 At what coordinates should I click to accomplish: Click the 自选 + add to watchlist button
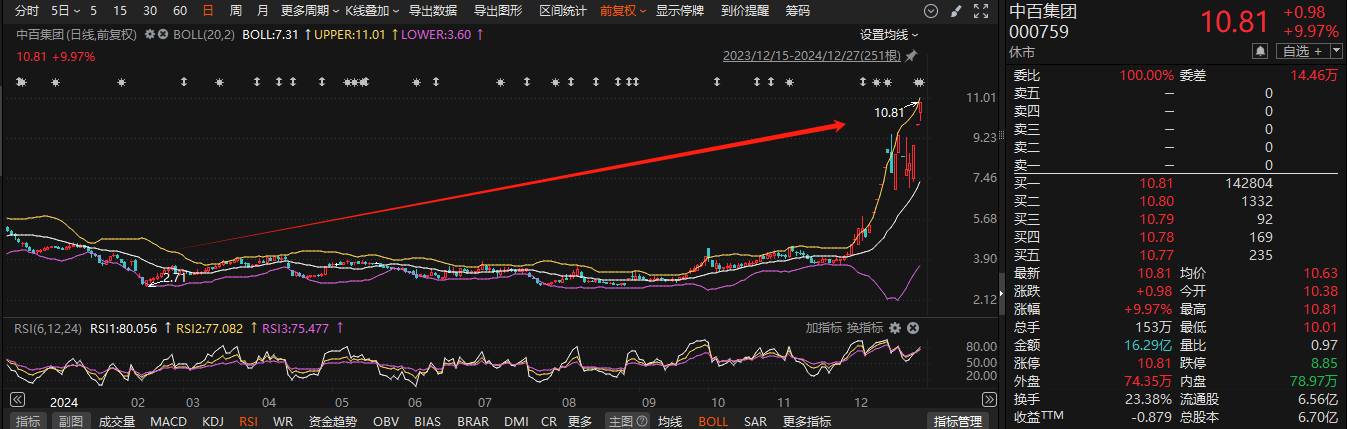(x=1302, y=51)
